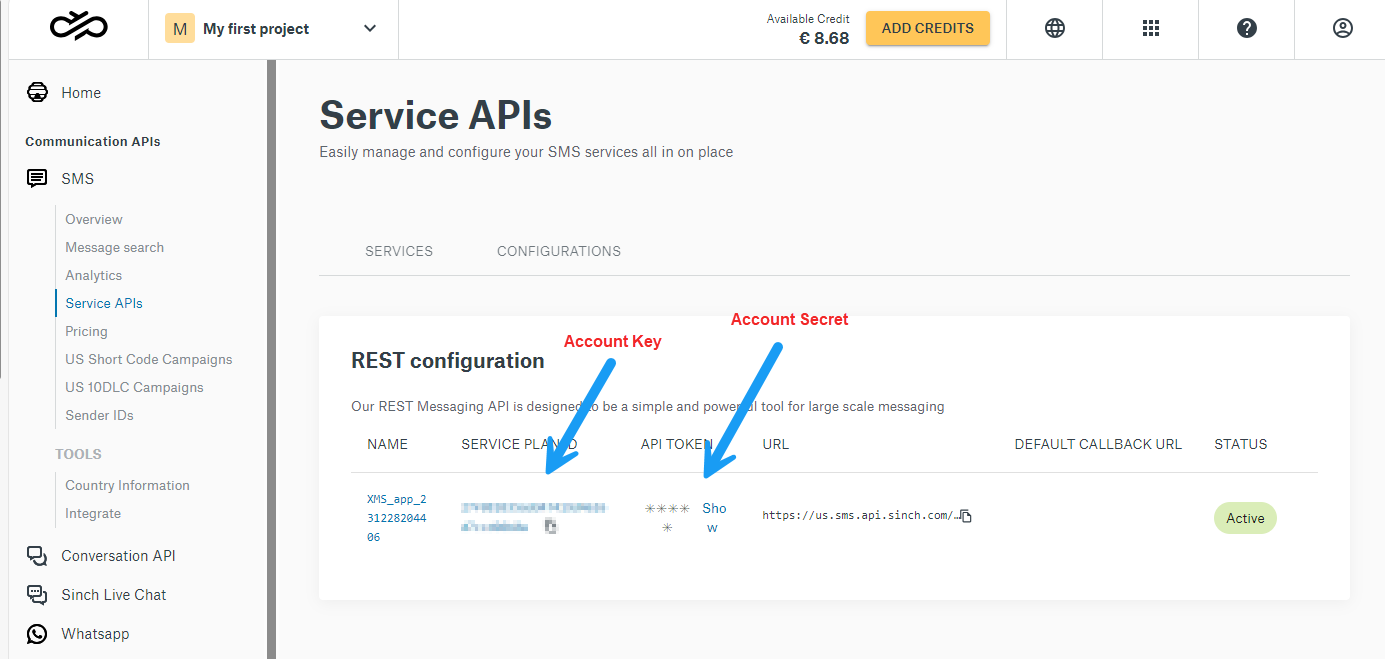Image resolution: width=1385 pixels, height=659 pixels.
Task: Click the Sinch logo icon
Action: (78, 28)
